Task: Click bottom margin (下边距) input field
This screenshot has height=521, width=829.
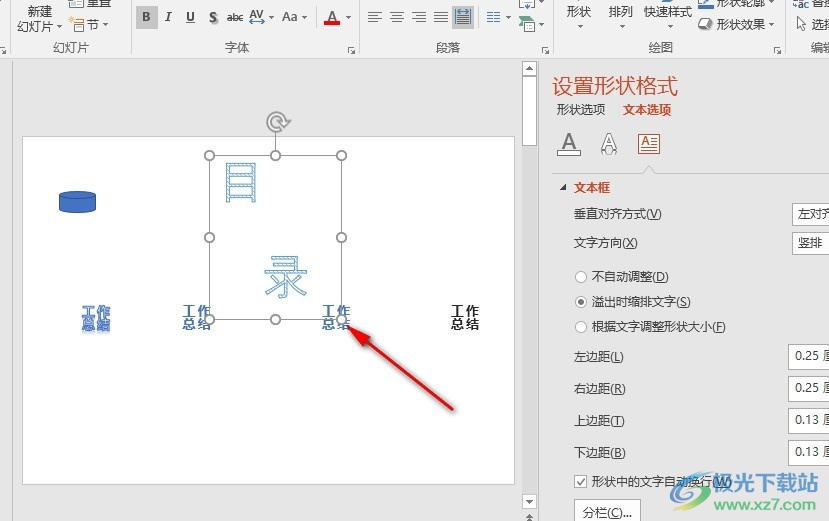Action: click(808, 452)
